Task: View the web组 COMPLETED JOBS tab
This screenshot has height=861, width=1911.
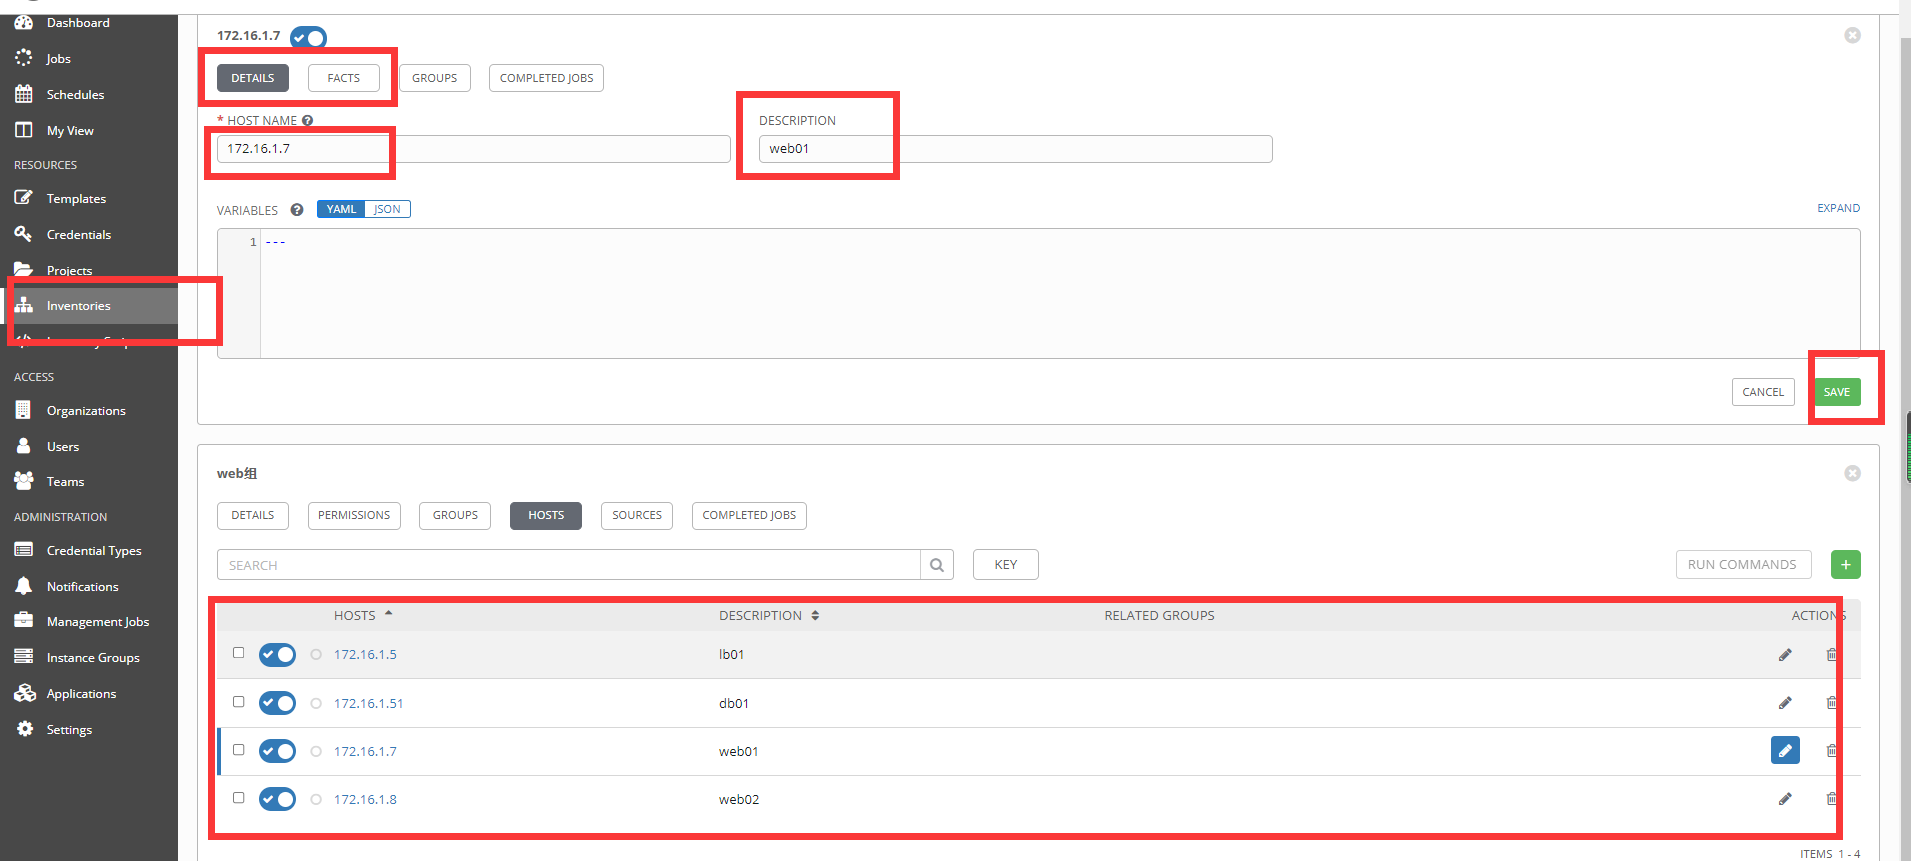Action: (x=749, y=516)
